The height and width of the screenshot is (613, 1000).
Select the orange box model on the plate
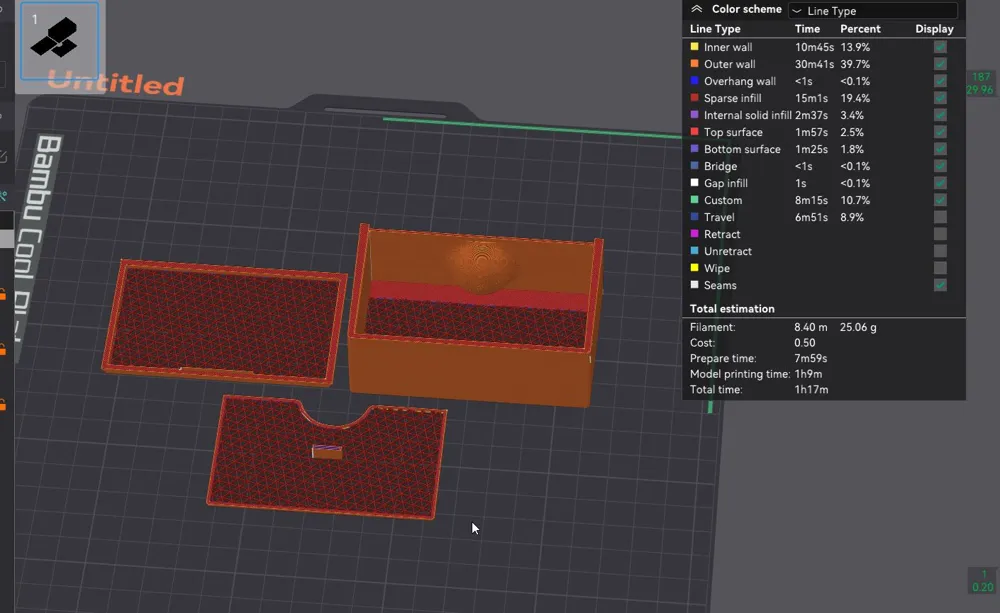pyautogui.click(x=475, y=317)
